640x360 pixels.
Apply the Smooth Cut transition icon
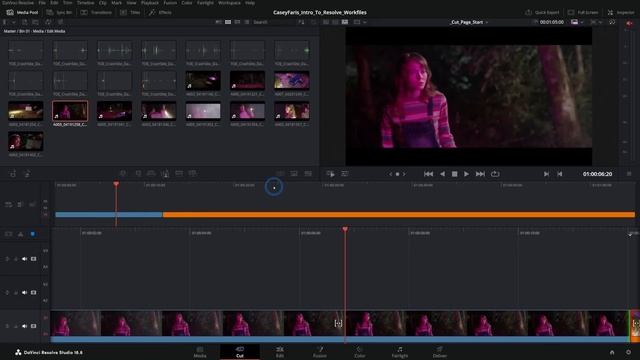click(x=308, y=174)
